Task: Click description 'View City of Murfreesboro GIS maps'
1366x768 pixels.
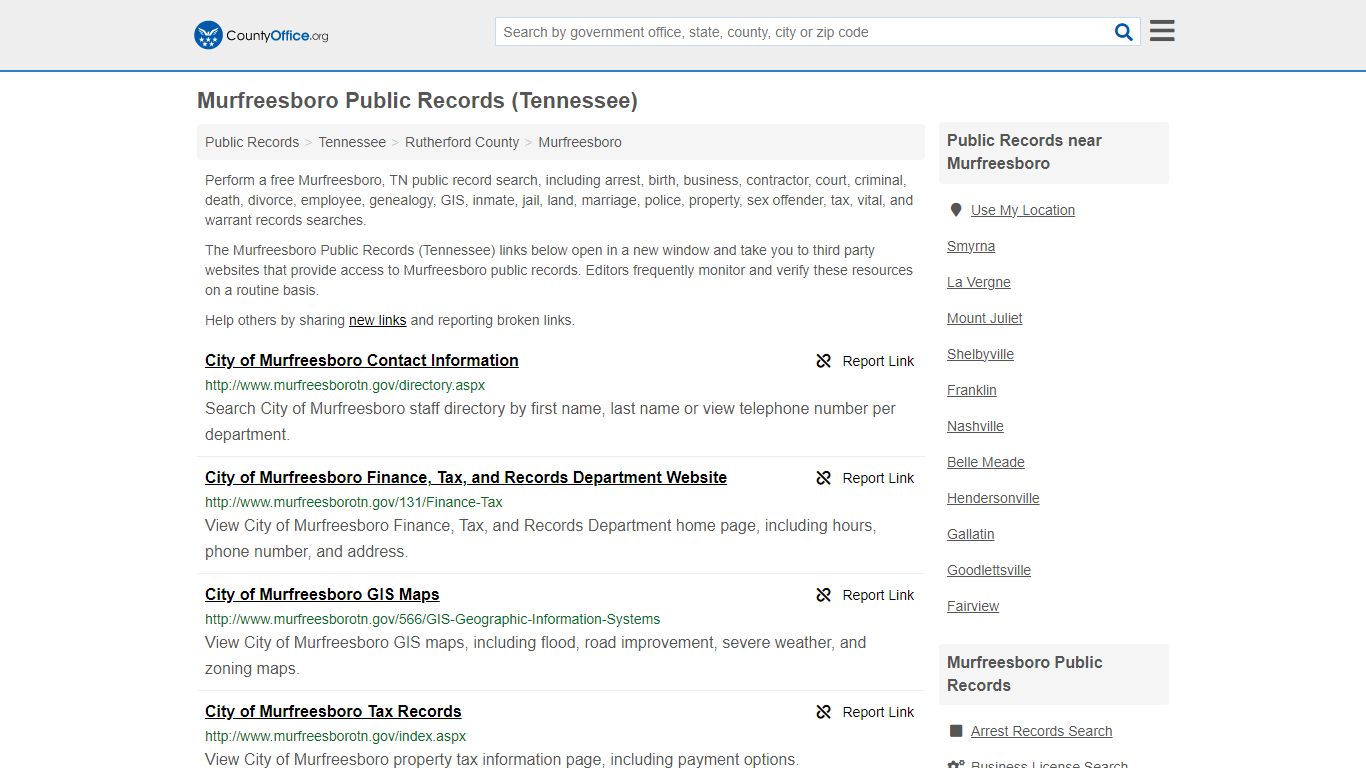Action: tap(536, 655)
